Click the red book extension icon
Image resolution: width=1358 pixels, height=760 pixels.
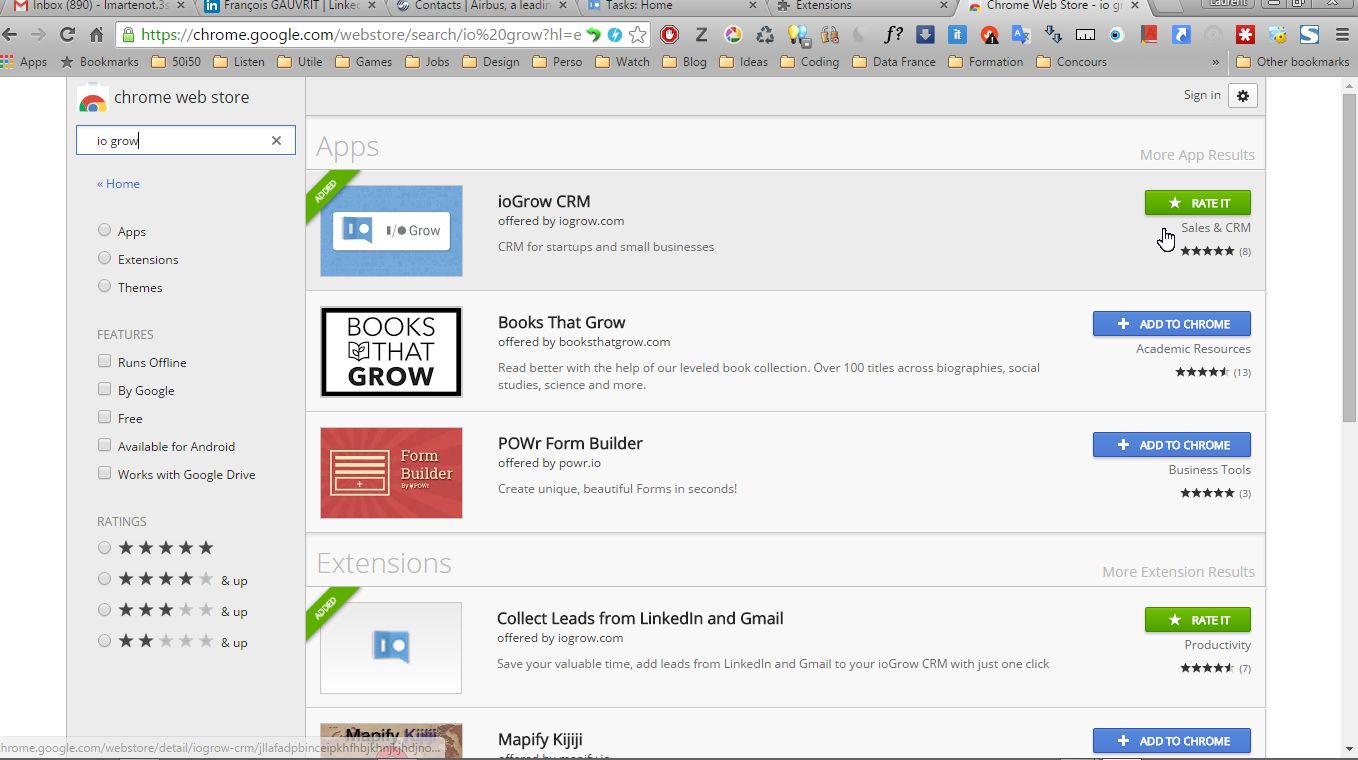click(x=1149, y=35)
